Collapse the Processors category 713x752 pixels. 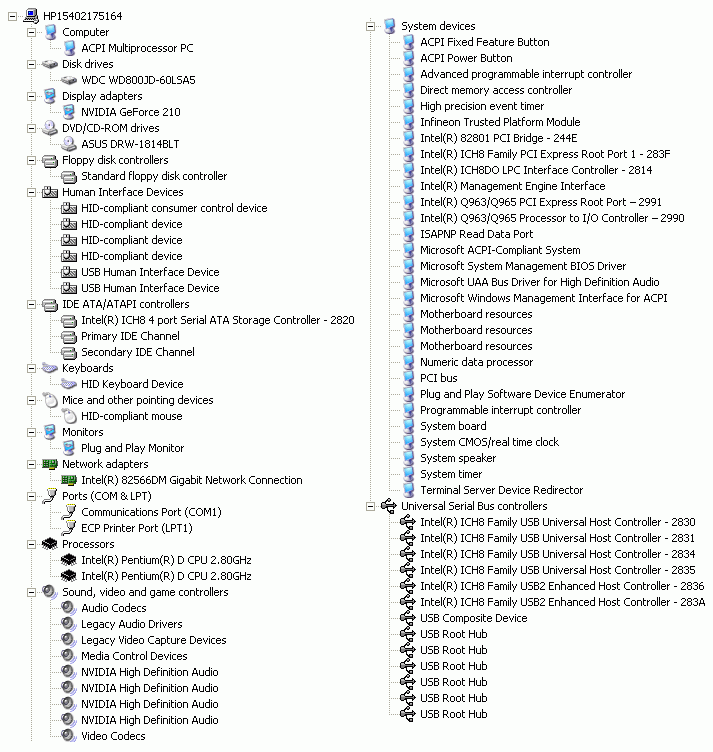[x=32, y=544]
